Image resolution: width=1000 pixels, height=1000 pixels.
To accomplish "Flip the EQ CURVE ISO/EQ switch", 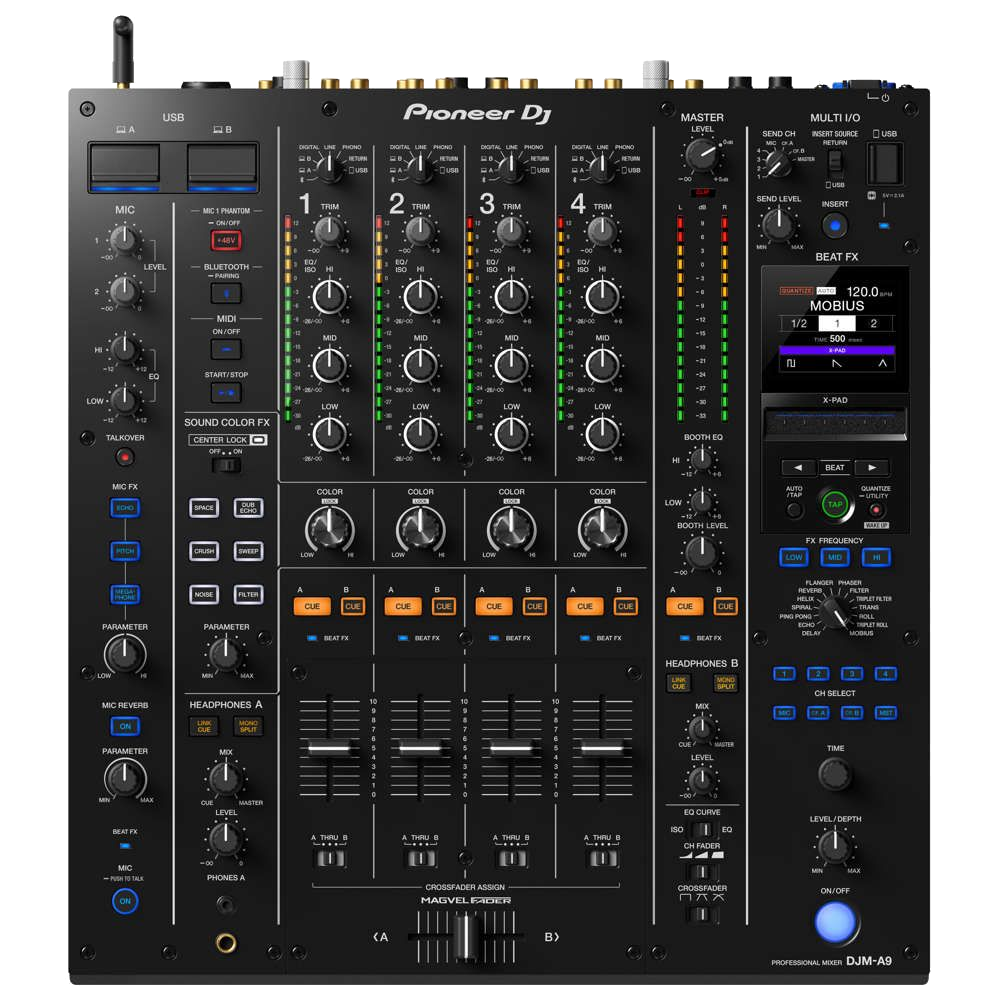I will pos(702,829).
